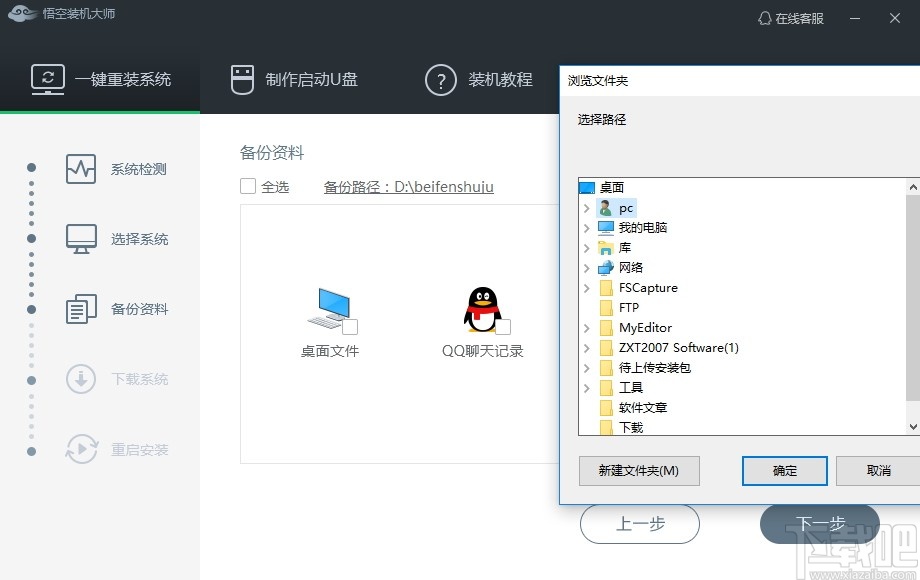Click the dialog scrollbar up arrow
This screenshot has height=580, width=920.
[x=911, y=185]
